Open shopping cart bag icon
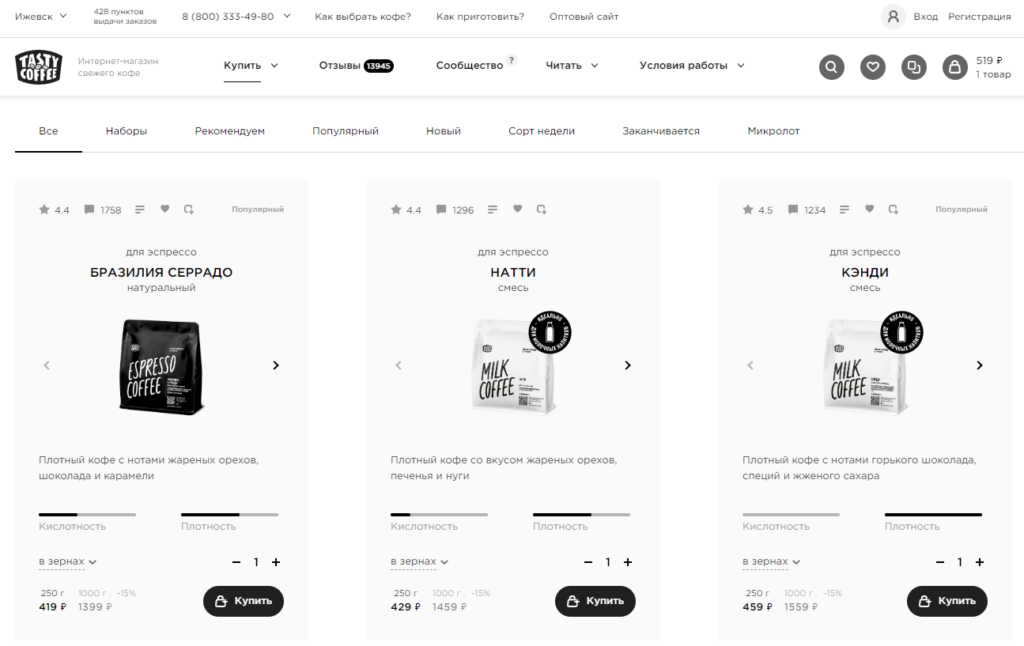The width and height of the screenshot is (1024, 646). 955,67
